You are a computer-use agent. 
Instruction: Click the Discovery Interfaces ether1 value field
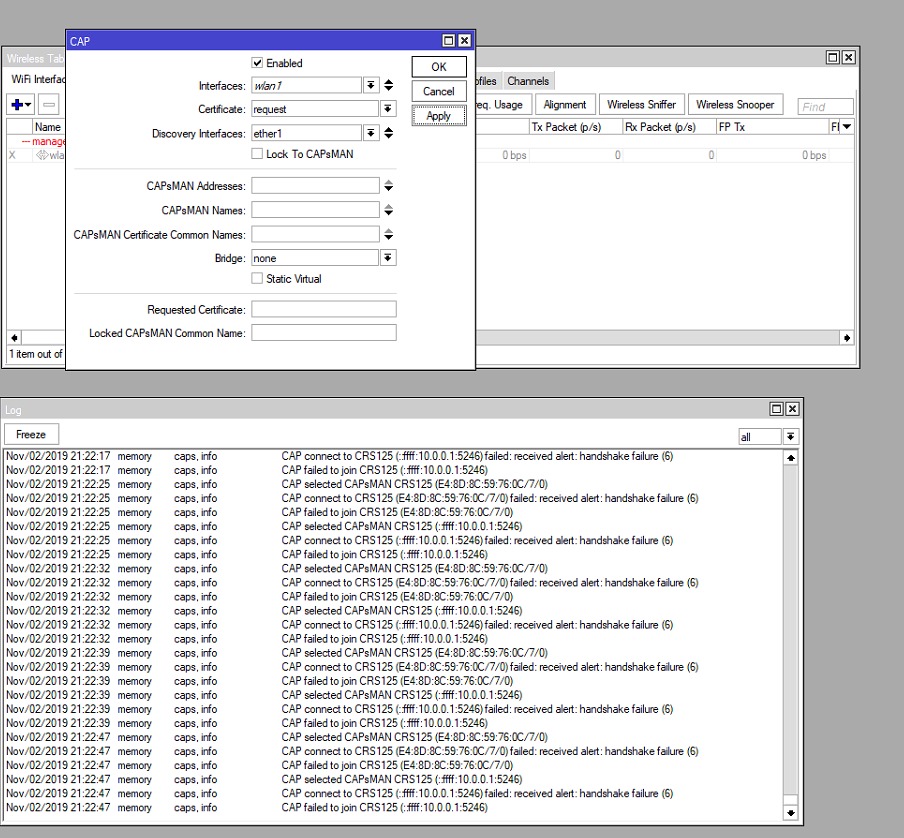point(306,133)
